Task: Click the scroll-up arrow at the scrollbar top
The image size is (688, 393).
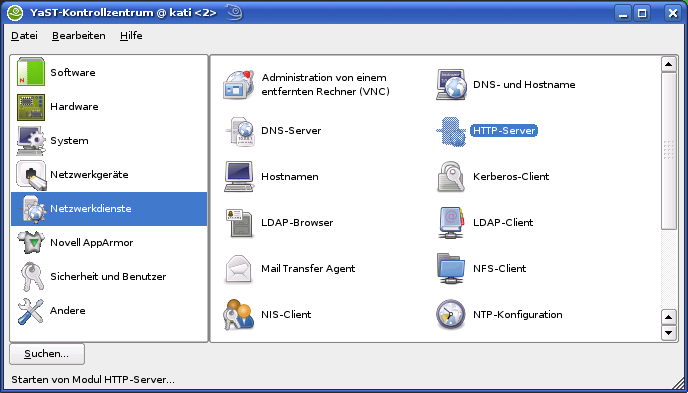Action: [668, 64]
